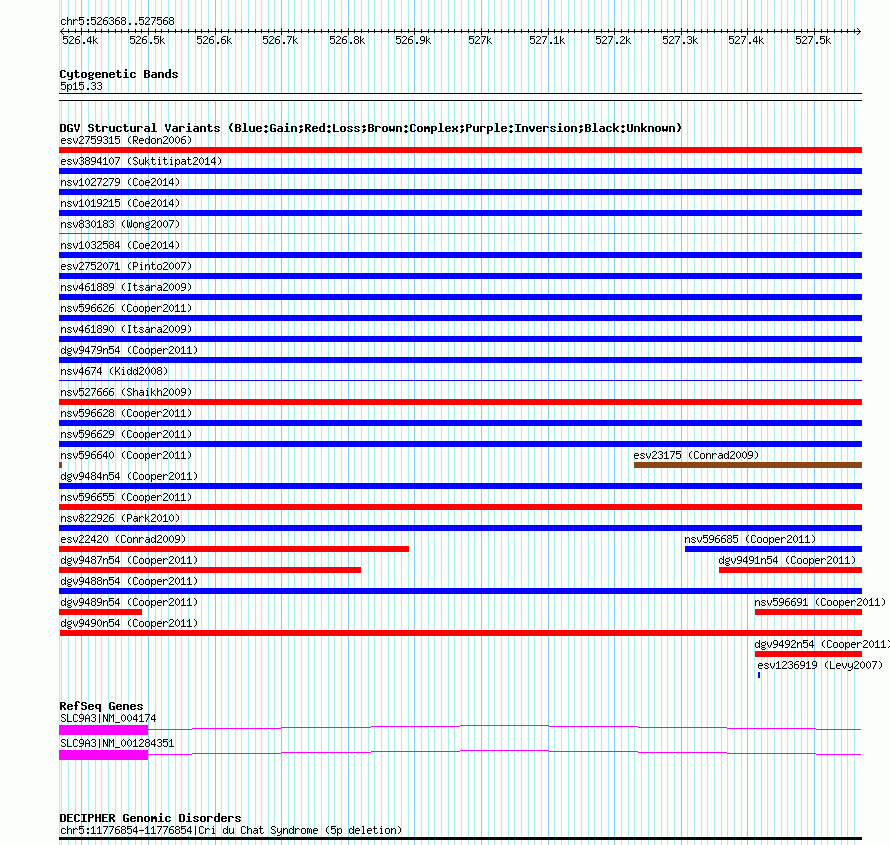
Task: Click the 5p15.33 band label
Action: tap(81, 86)
